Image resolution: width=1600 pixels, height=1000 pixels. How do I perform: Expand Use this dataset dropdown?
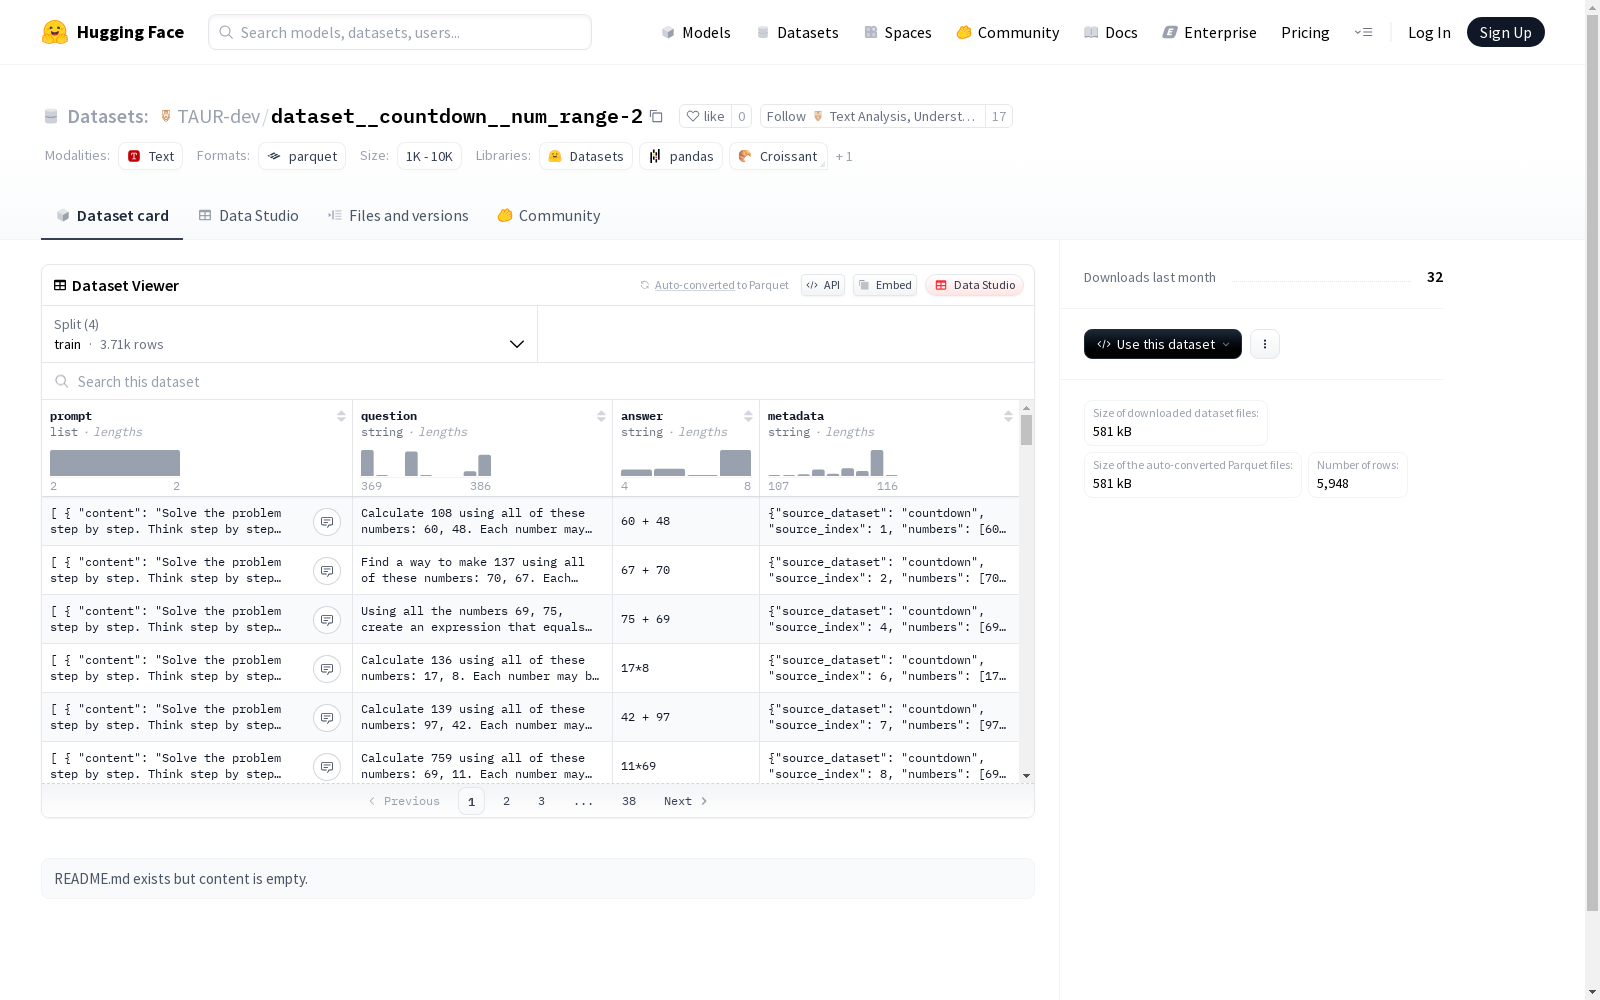[1163, 344]
